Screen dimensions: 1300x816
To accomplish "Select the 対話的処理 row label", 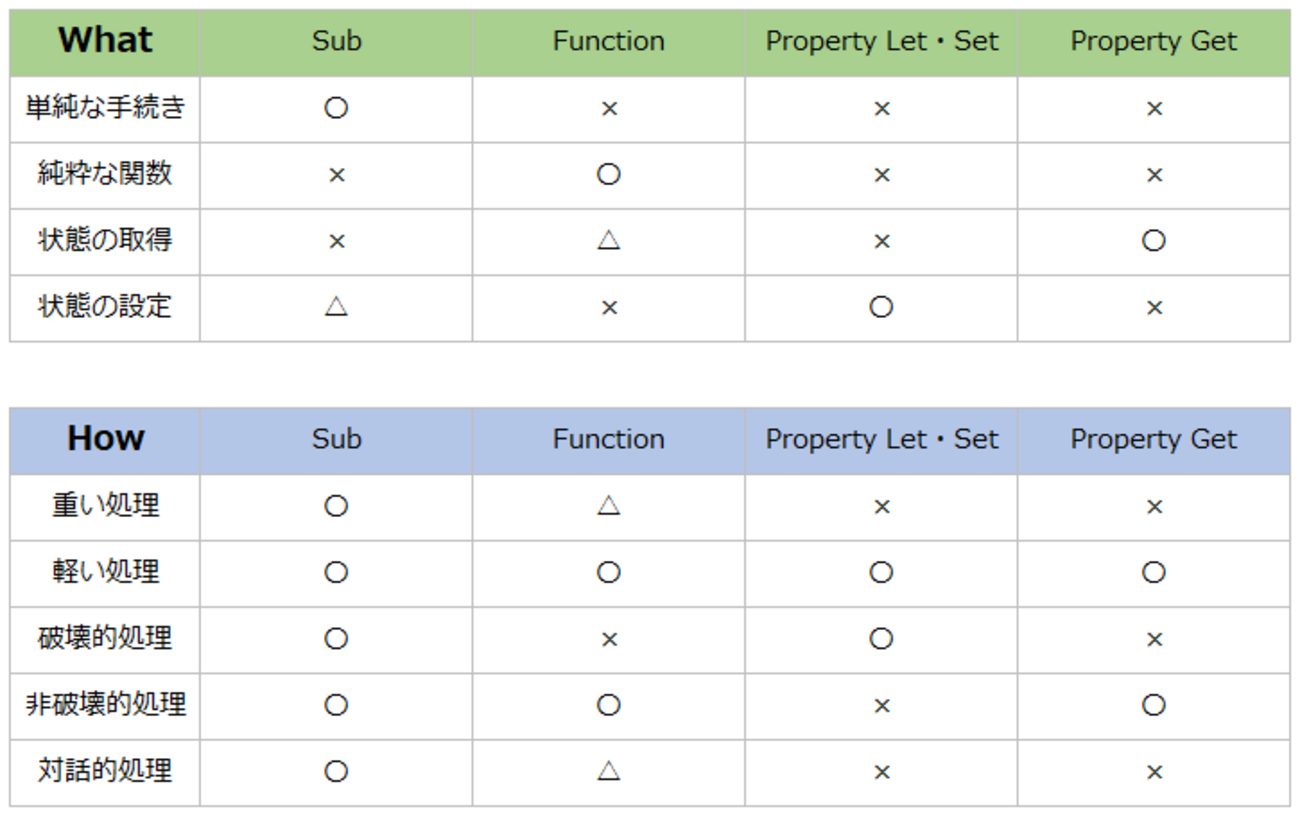I will click(x=105, y=771).
